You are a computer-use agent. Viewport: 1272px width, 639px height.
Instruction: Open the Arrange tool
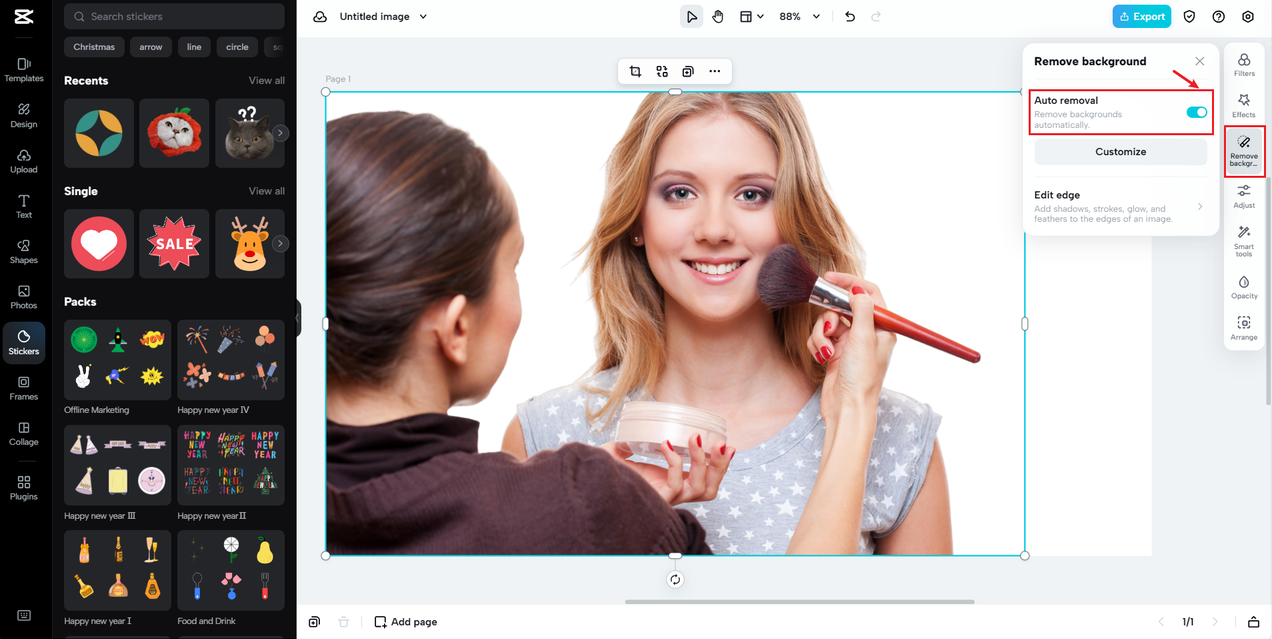[x=1244, y=328]
